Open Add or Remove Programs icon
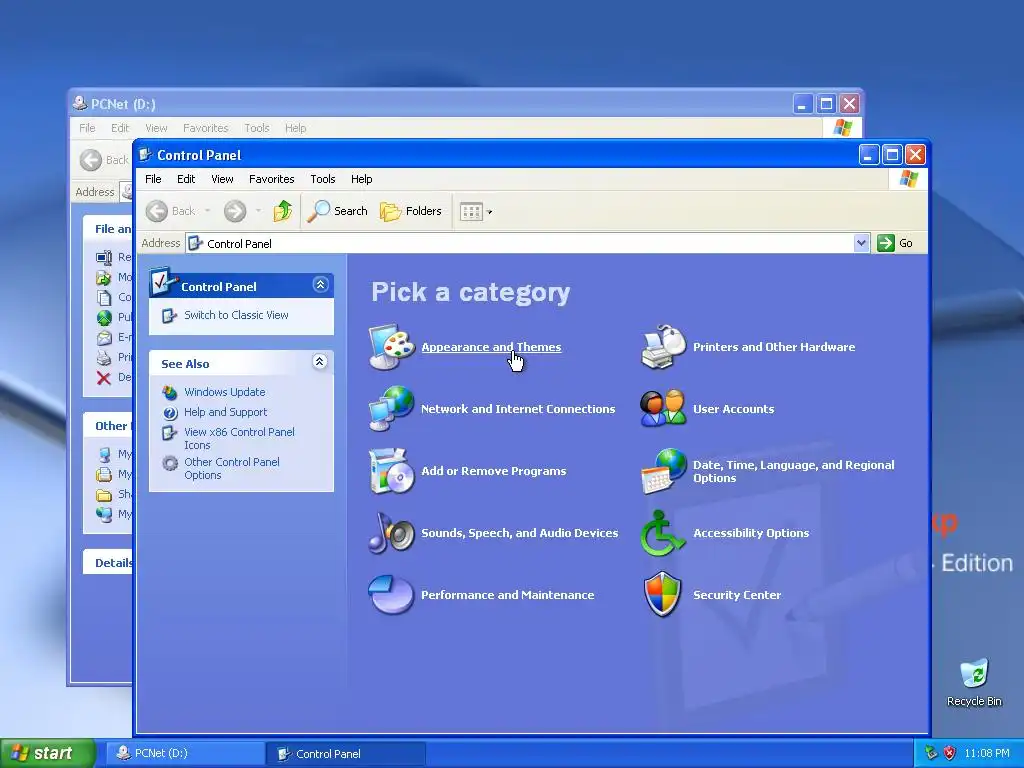Screen dimensions: 1024x768 point(391,471)
